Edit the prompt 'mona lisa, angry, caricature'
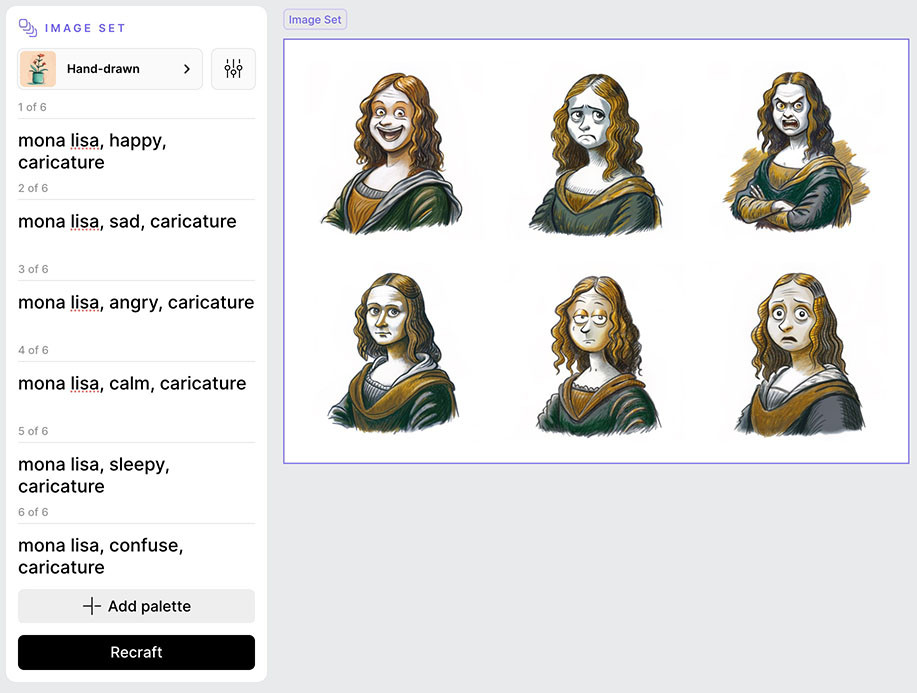Screen dimensions: 917x693 pos(136,302)
